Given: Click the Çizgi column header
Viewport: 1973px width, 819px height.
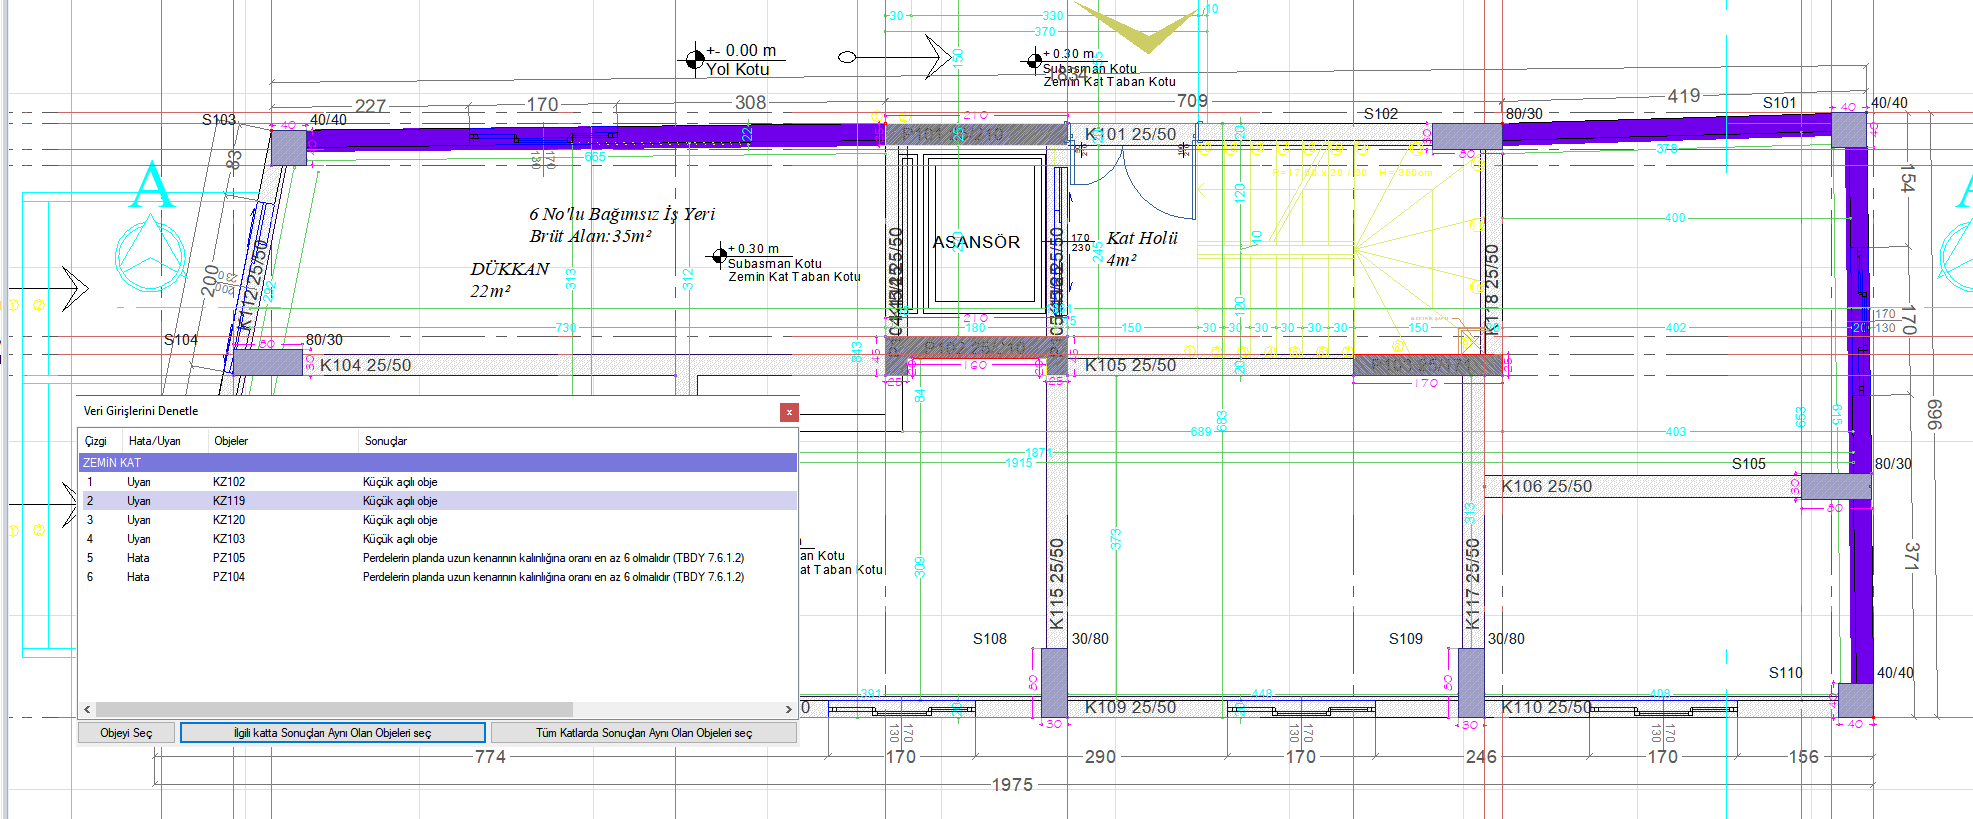Looking at the screenshot, I should 97,441.
